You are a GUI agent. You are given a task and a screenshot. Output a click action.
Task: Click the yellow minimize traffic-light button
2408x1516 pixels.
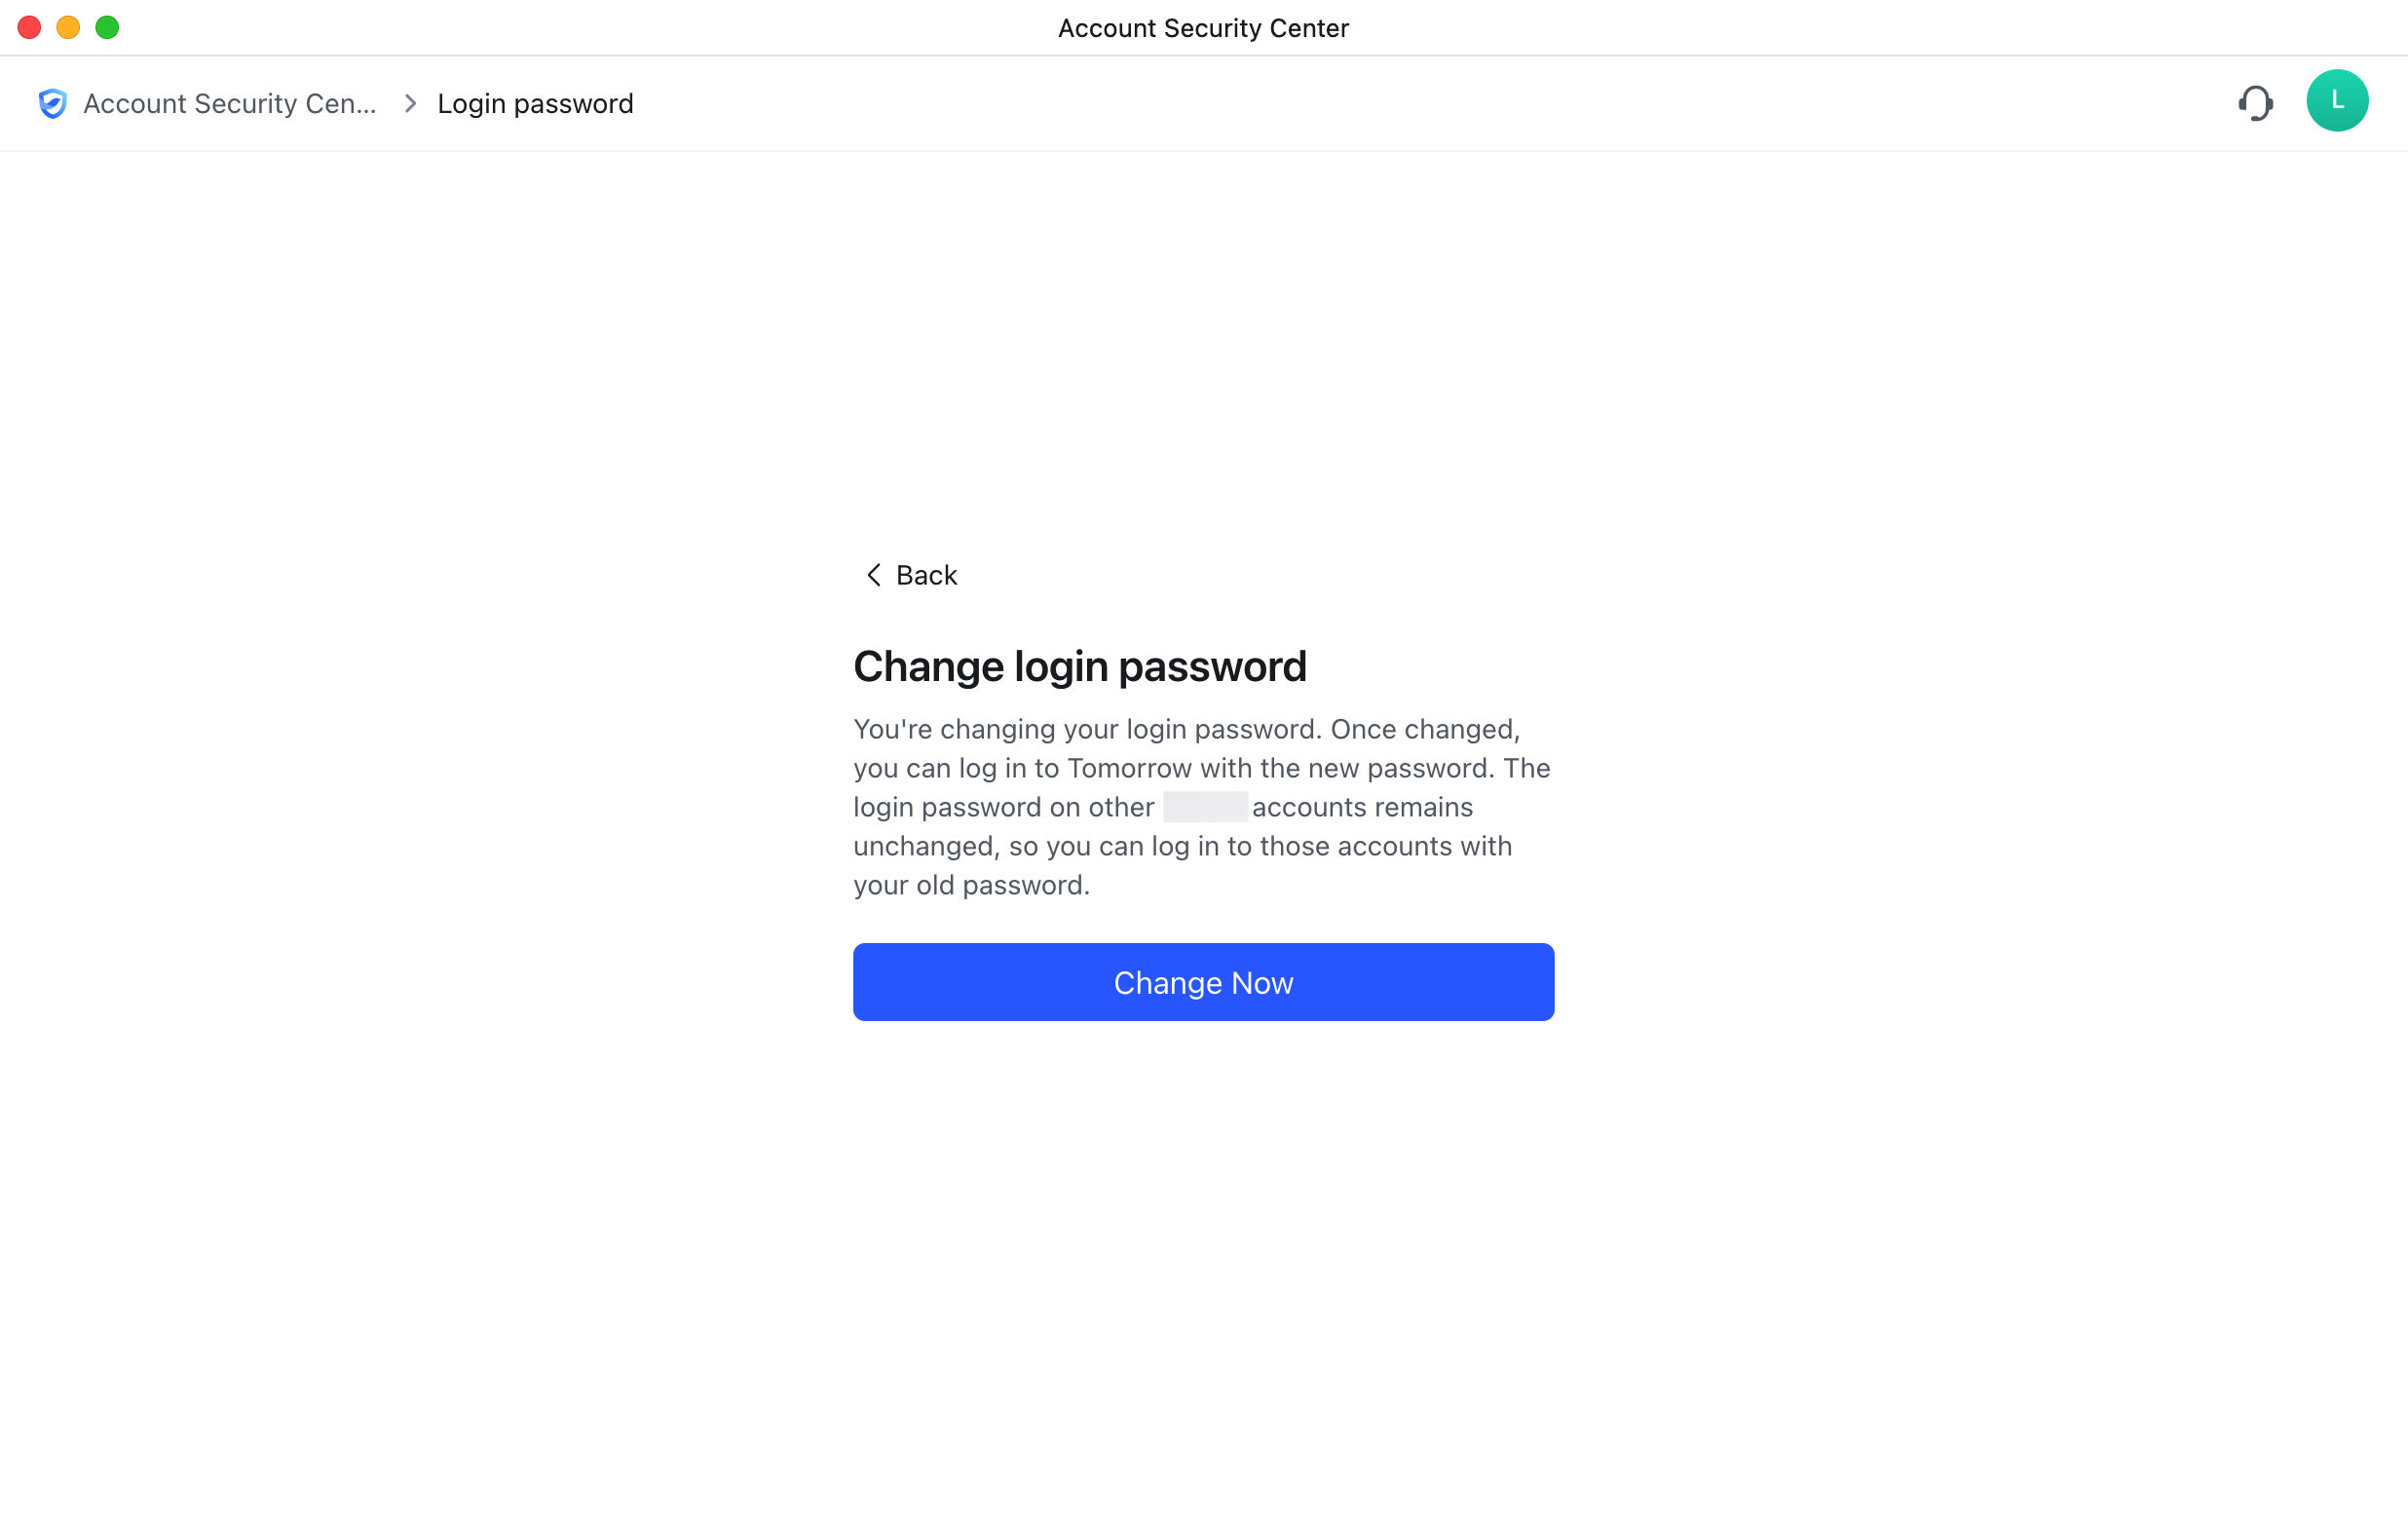(x=68, y=27)
